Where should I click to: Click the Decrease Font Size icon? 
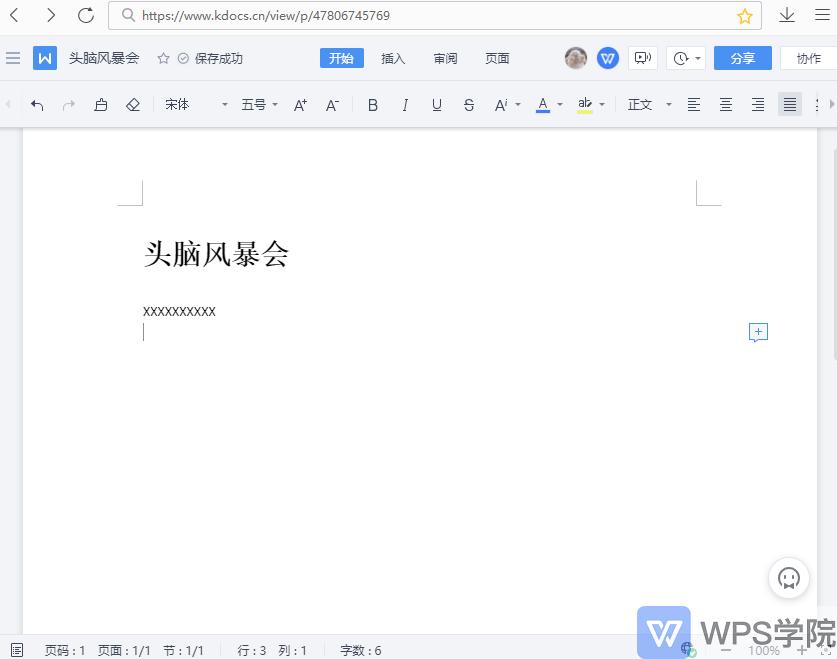point(332,104)
